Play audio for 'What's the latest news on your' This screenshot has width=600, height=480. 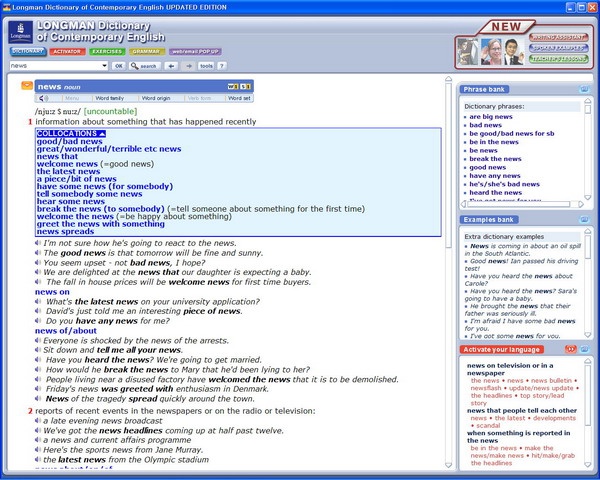click(38, 301)
